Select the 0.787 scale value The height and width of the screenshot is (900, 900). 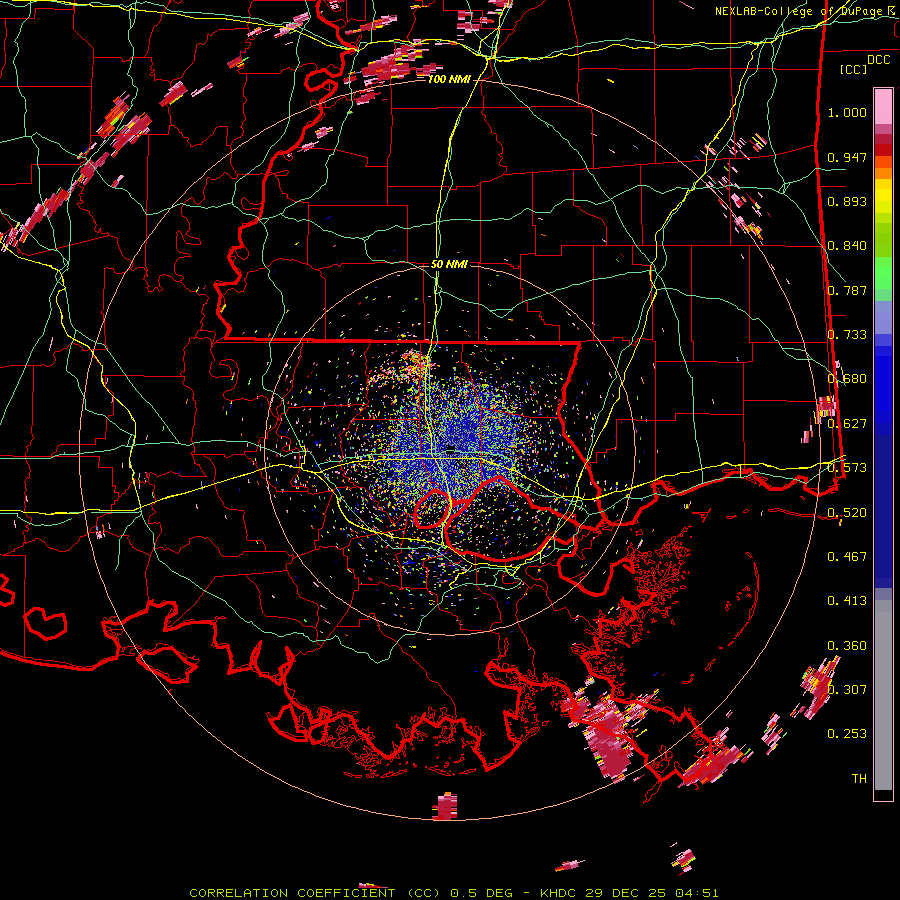point(847,290)
